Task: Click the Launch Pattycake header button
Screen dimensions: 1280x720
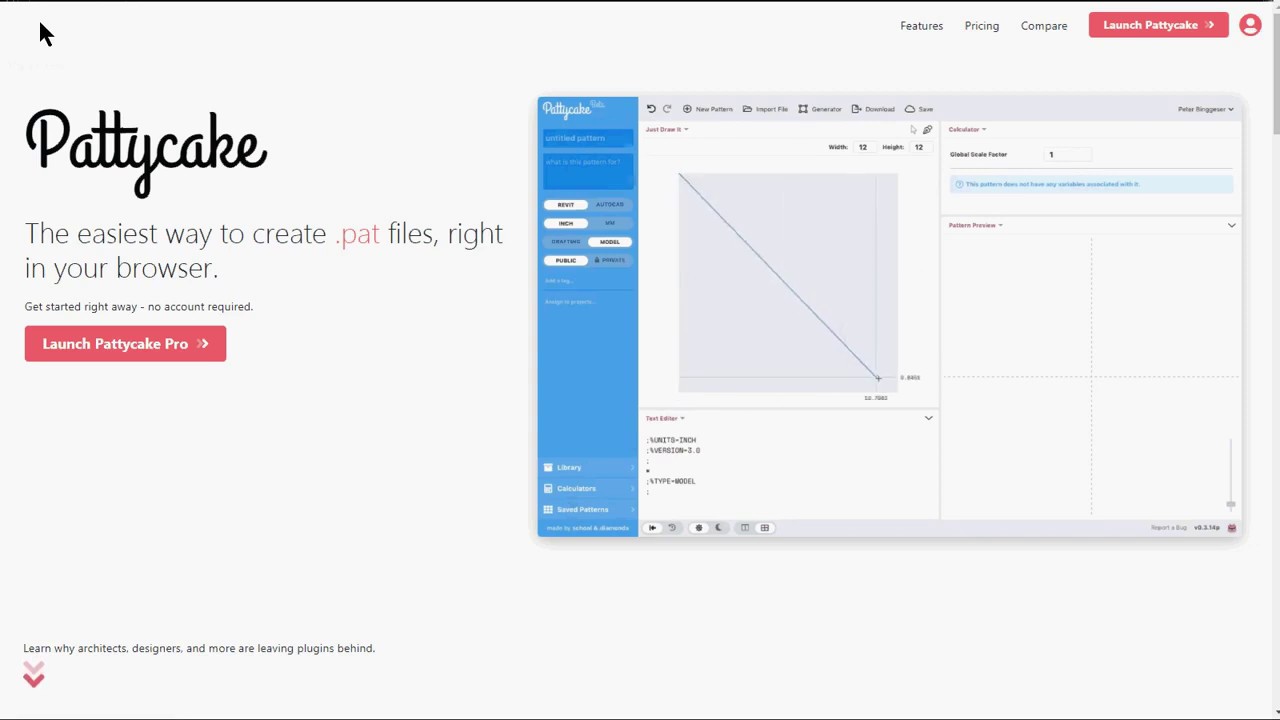Action: point(1159,25)
